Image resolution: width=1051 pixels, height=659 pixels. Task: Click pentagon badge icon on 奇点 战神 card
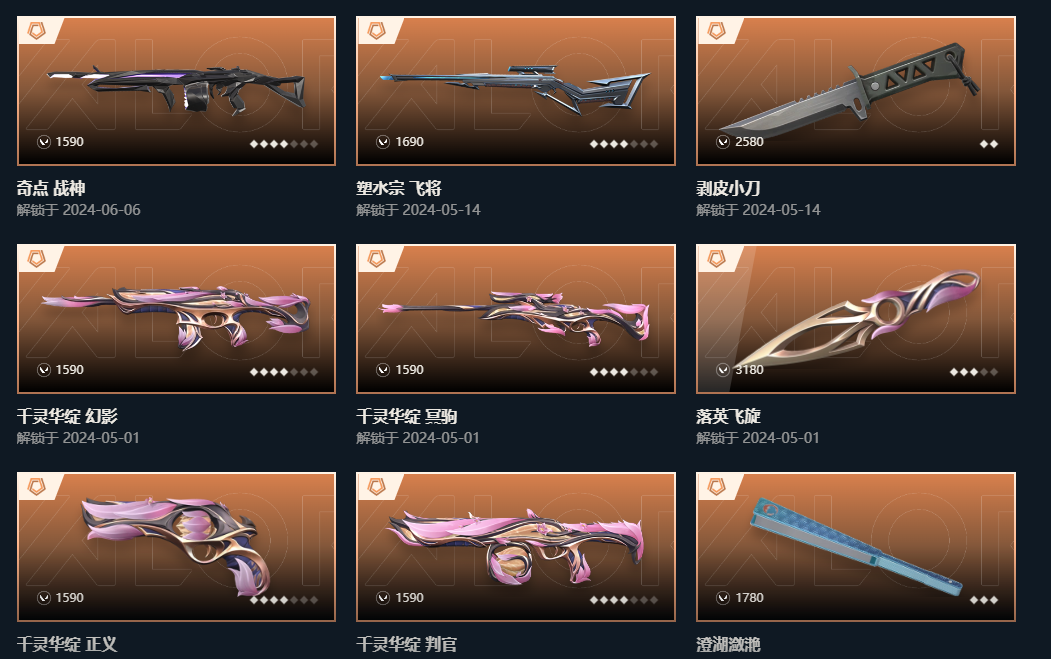click(36, 31)
